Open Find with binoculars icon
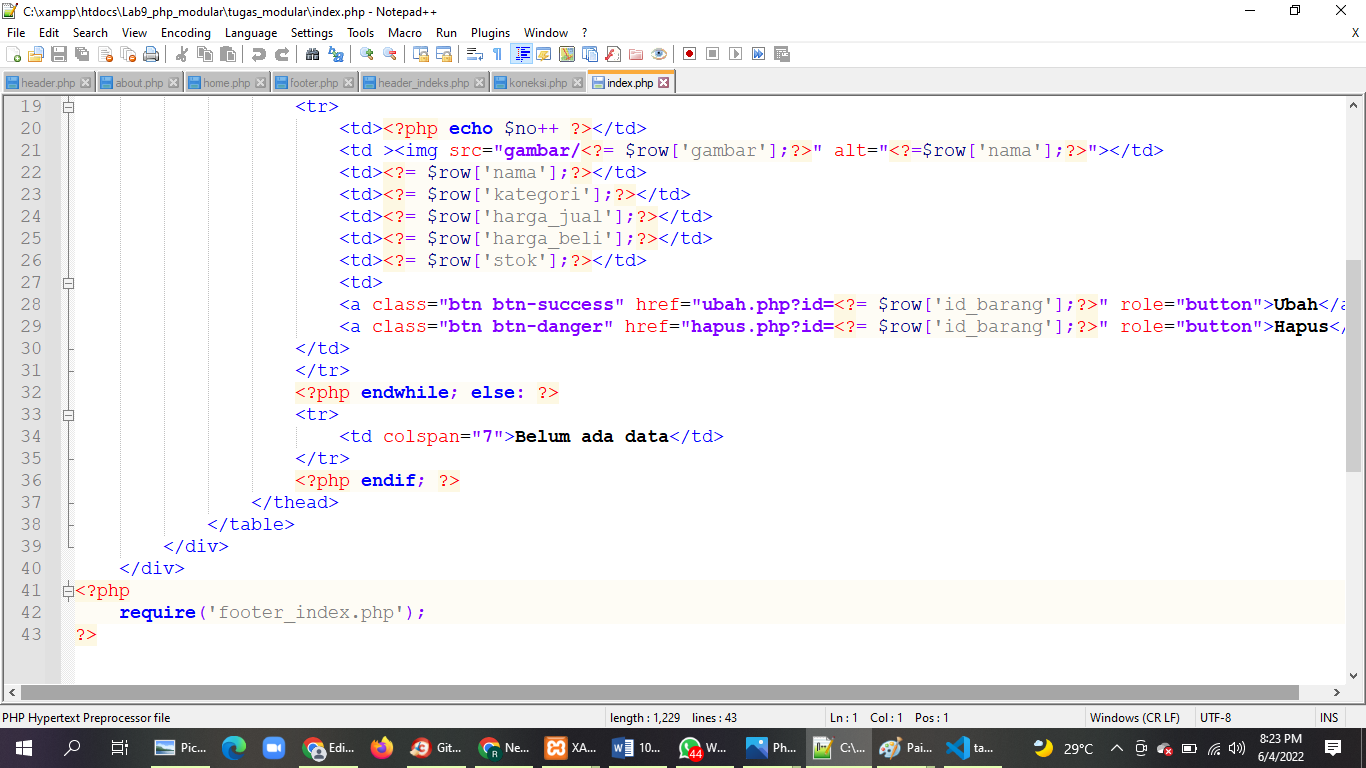Screen dimensions: 1366x768 313,54
